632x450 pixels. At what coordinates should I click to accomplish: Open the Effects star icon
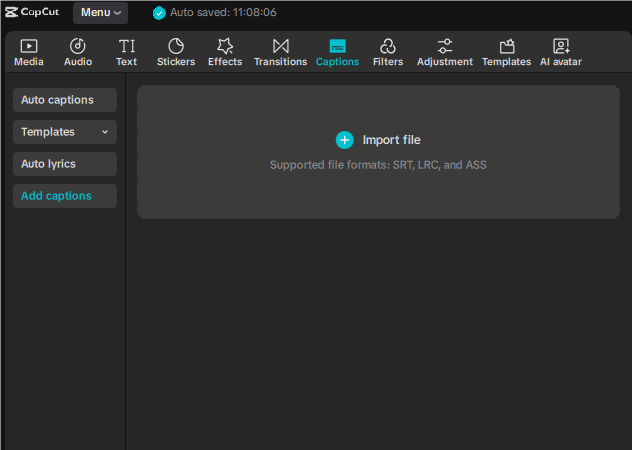point(225,46)
